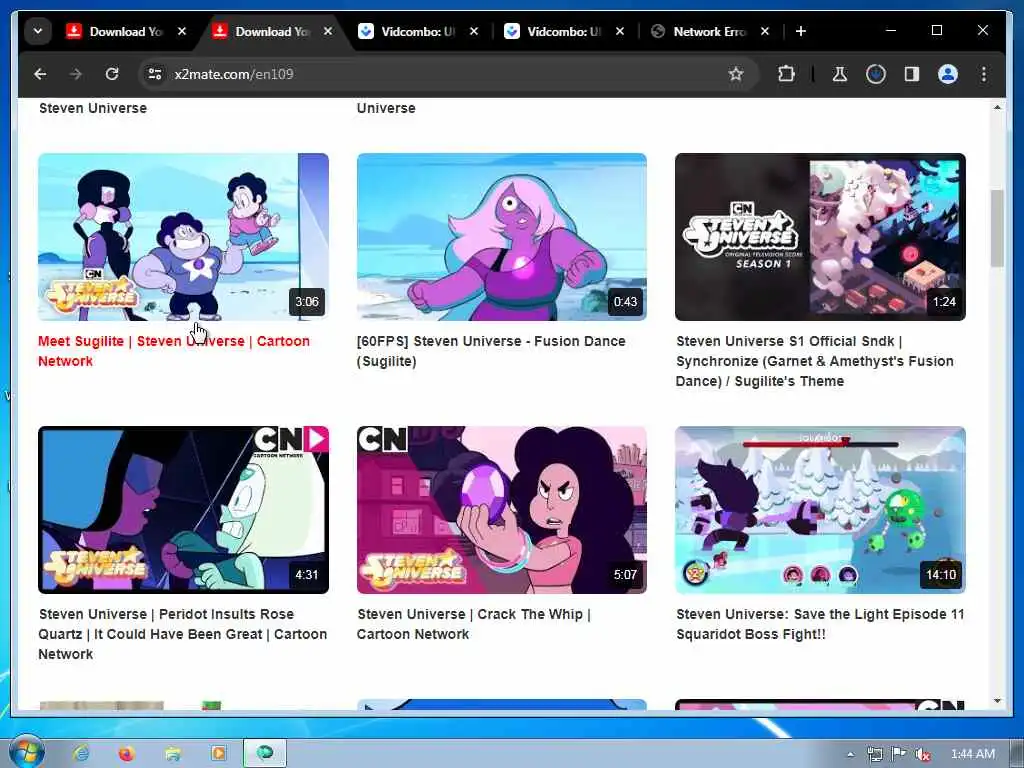Close the first Download tab
Image resolution: width=1024 pixels, height=768 pixels.
point(182,31)
